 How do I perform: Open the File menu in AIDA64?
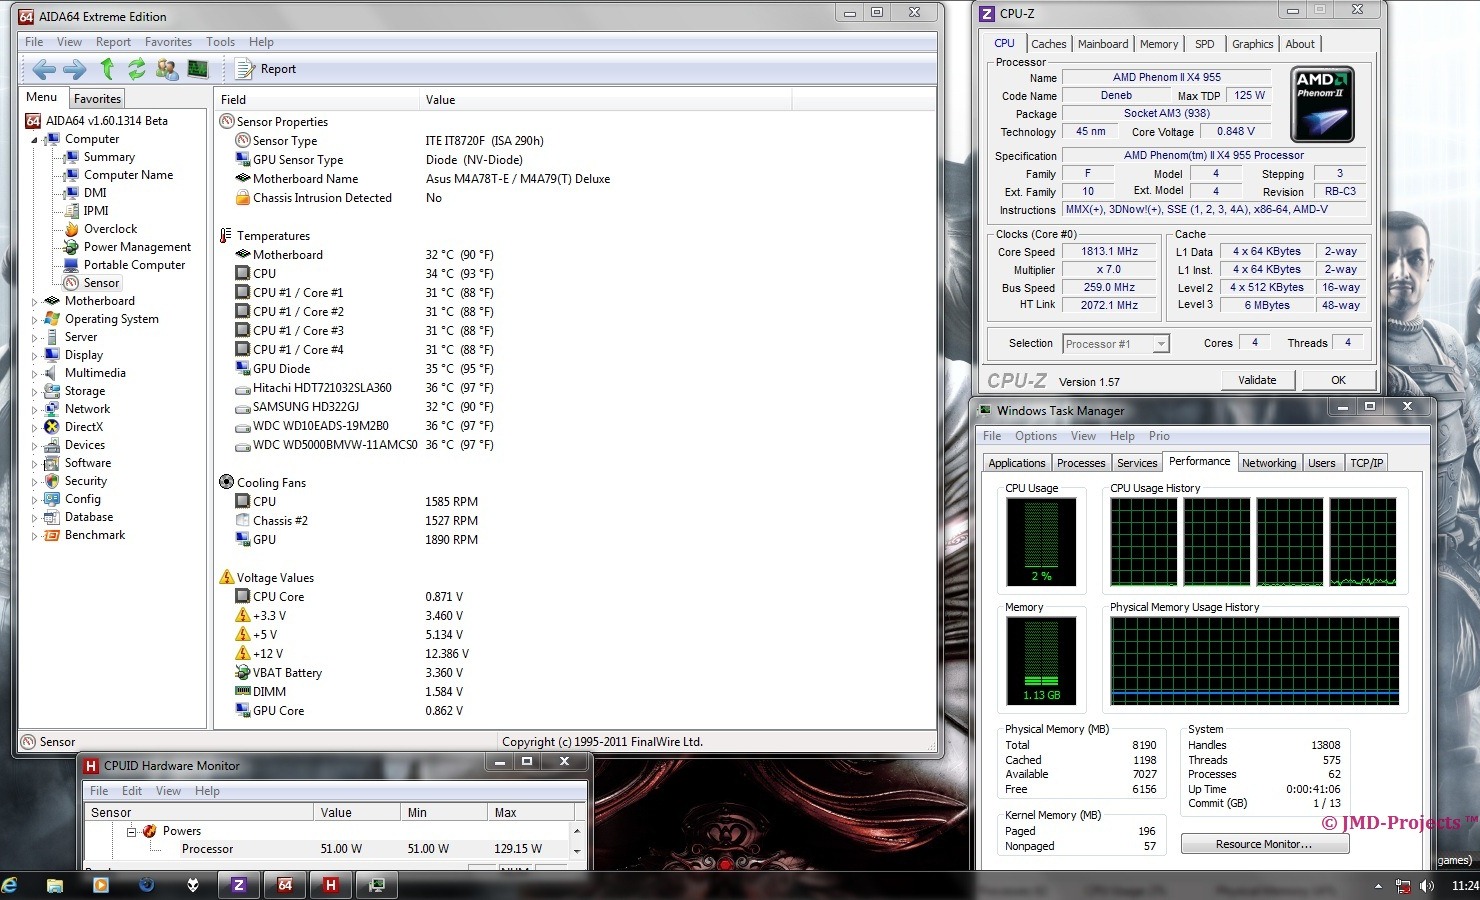34,42
